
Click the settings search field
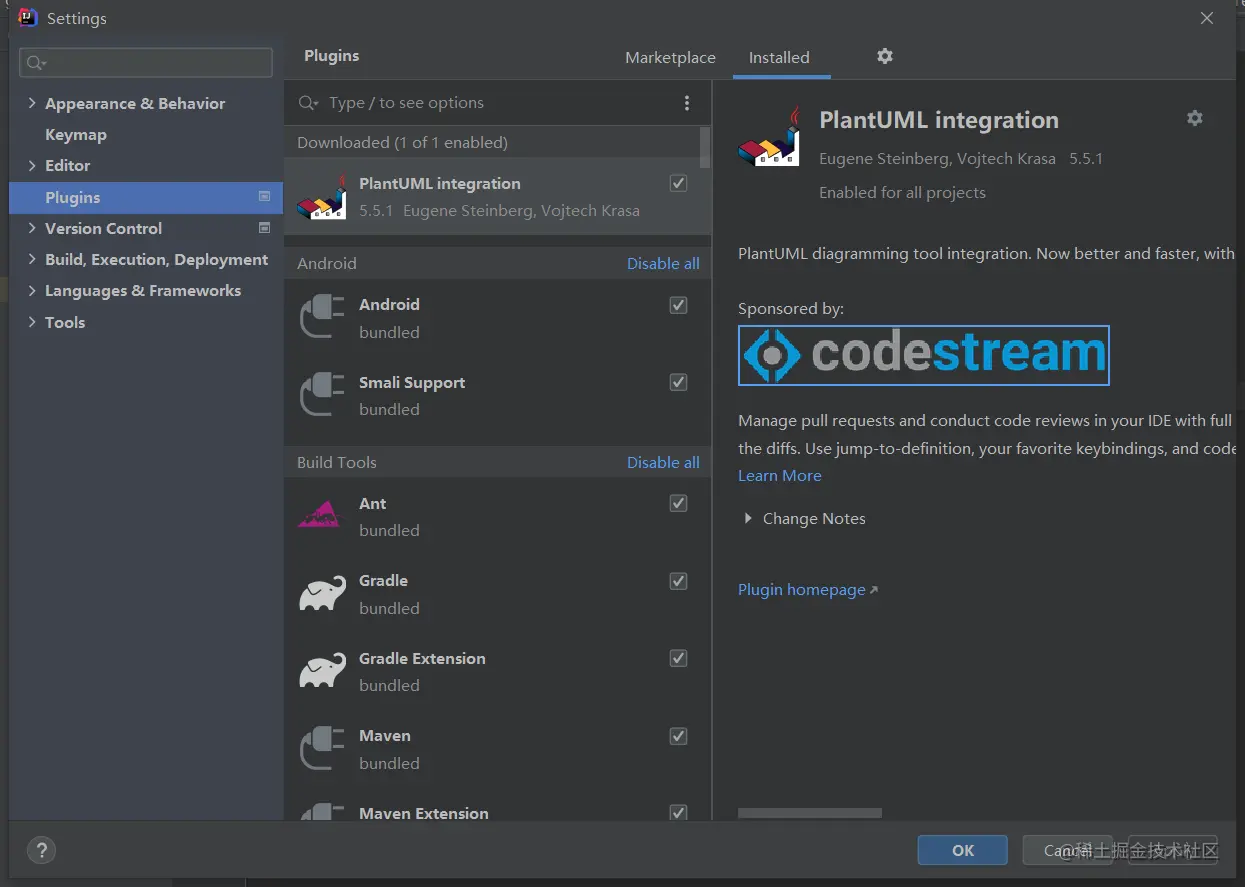(x=146, y=63)
